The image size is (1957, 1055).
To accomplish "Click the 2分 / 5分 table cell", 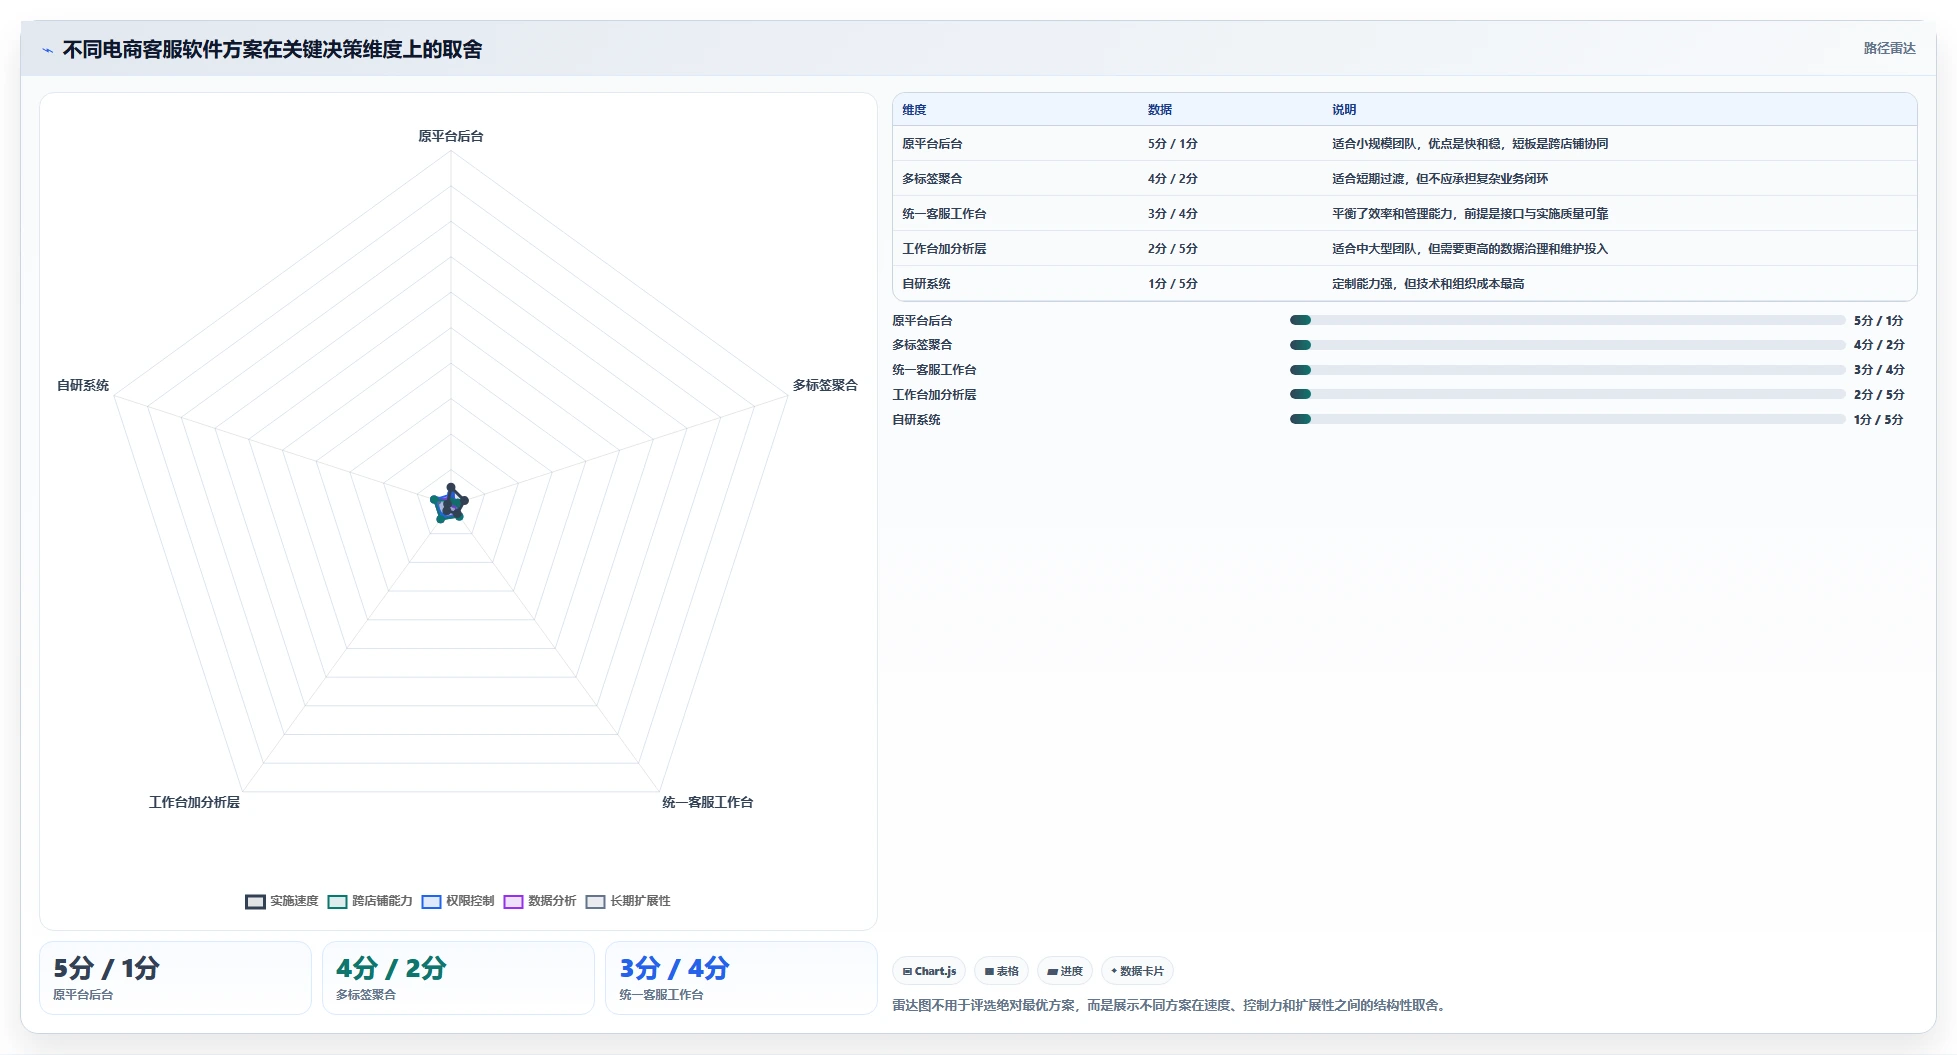I will point(1173,249).
